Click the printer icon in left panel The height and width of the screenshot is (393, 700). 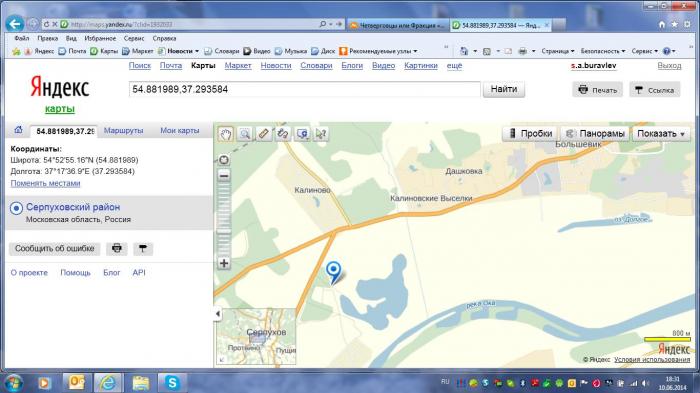point(117,248)
